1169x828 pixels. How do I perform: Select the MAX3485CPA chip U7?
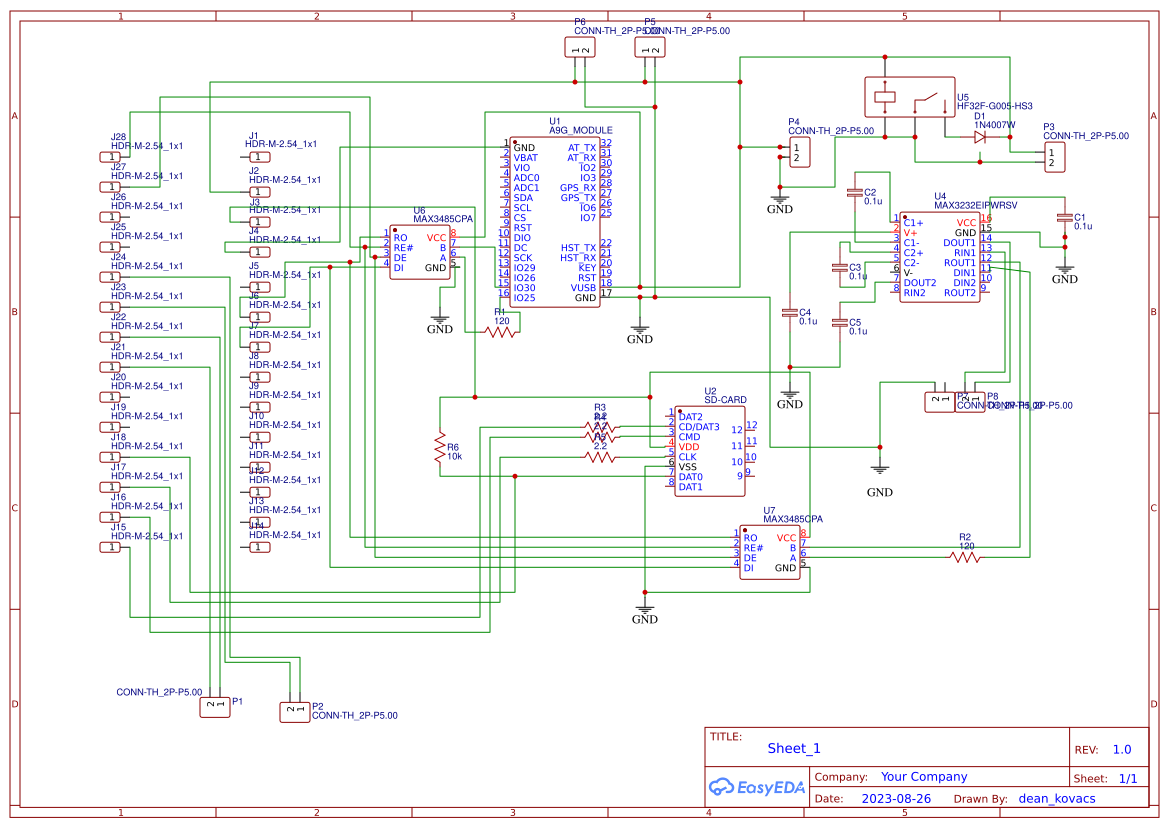pyautogui.click(x=770, y=550)
